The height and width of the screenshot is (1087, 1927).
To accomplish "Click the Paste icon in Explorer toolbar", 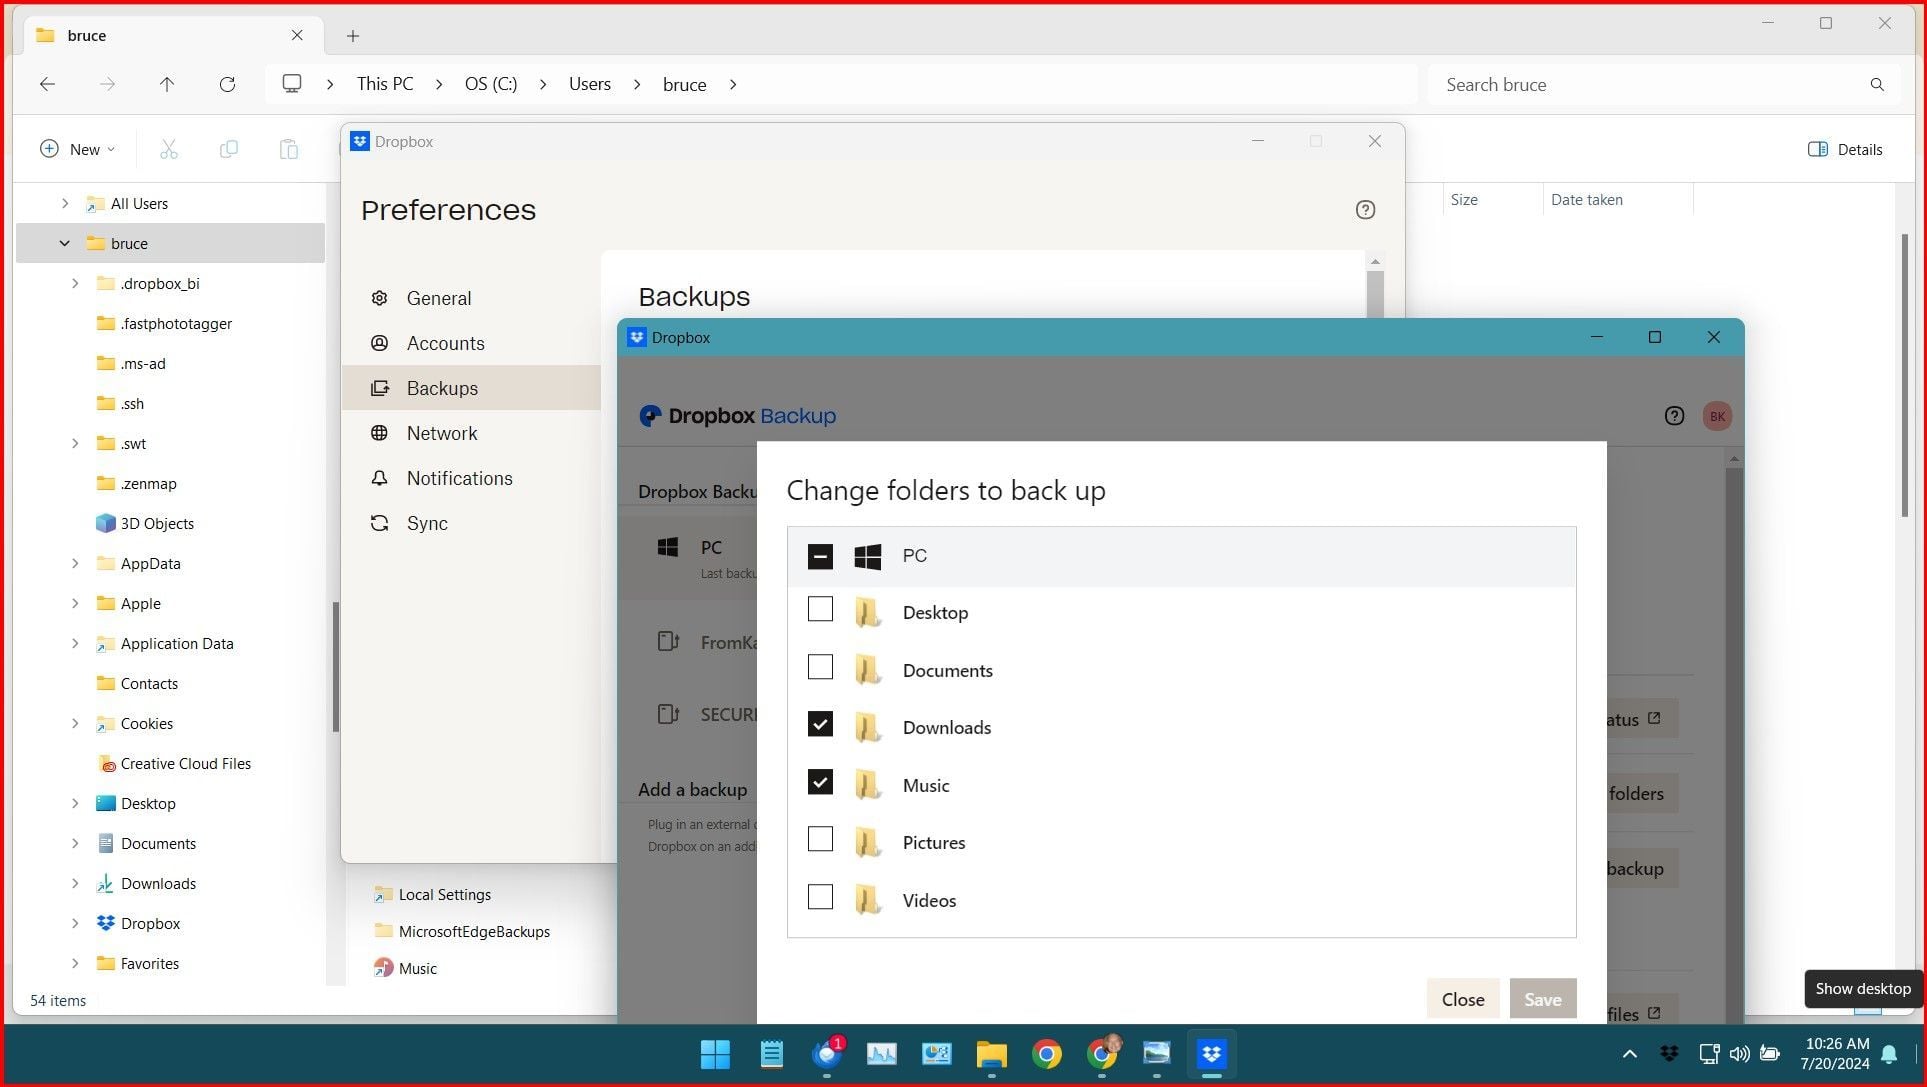I will tap(288, 149).
